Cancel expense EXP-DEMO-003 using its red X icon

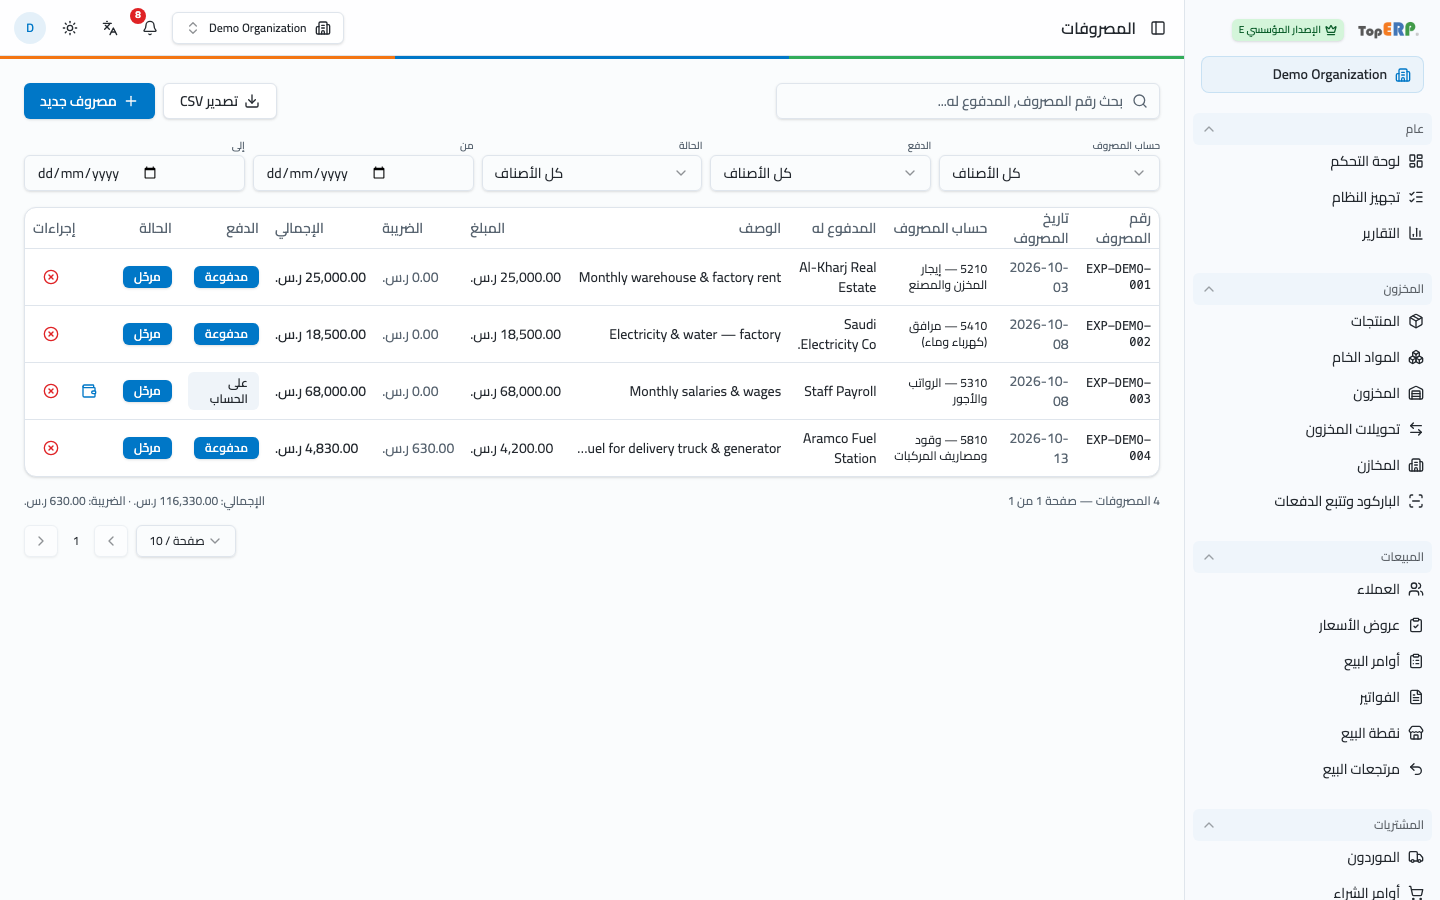[x=51, y=391]
